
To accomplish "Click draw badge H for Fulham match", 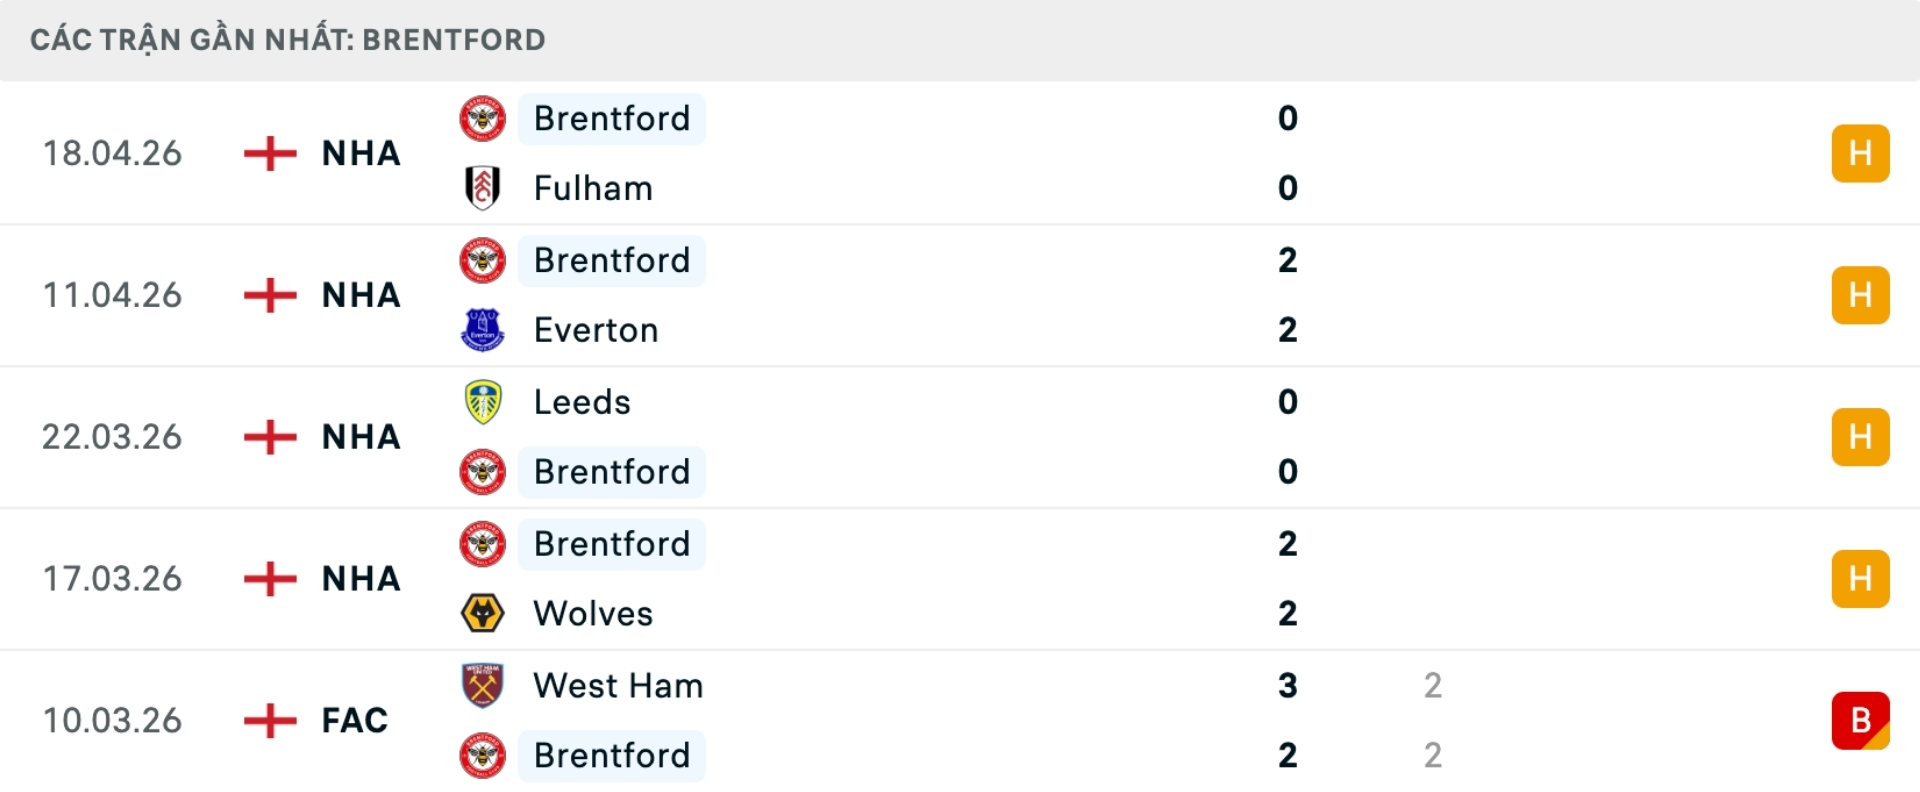I will coord(1860,153).
